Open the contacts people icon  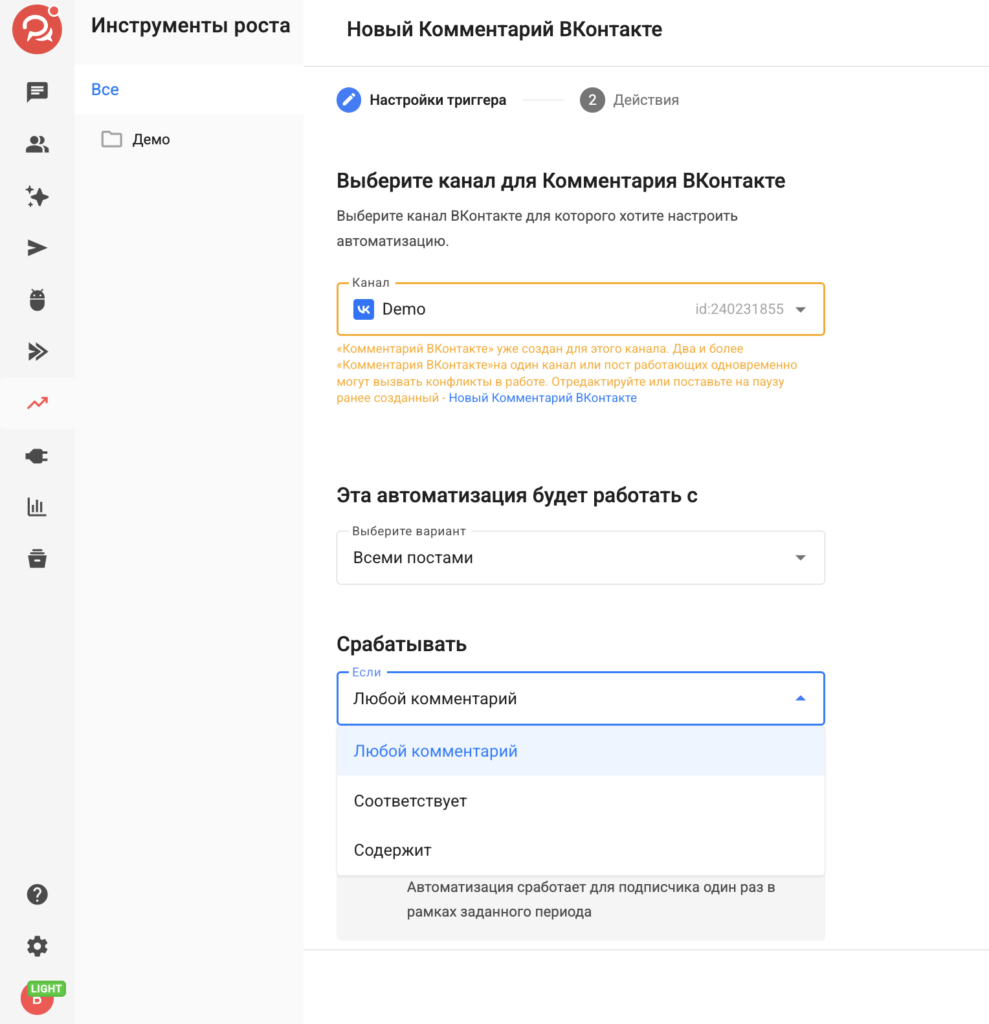37,144
